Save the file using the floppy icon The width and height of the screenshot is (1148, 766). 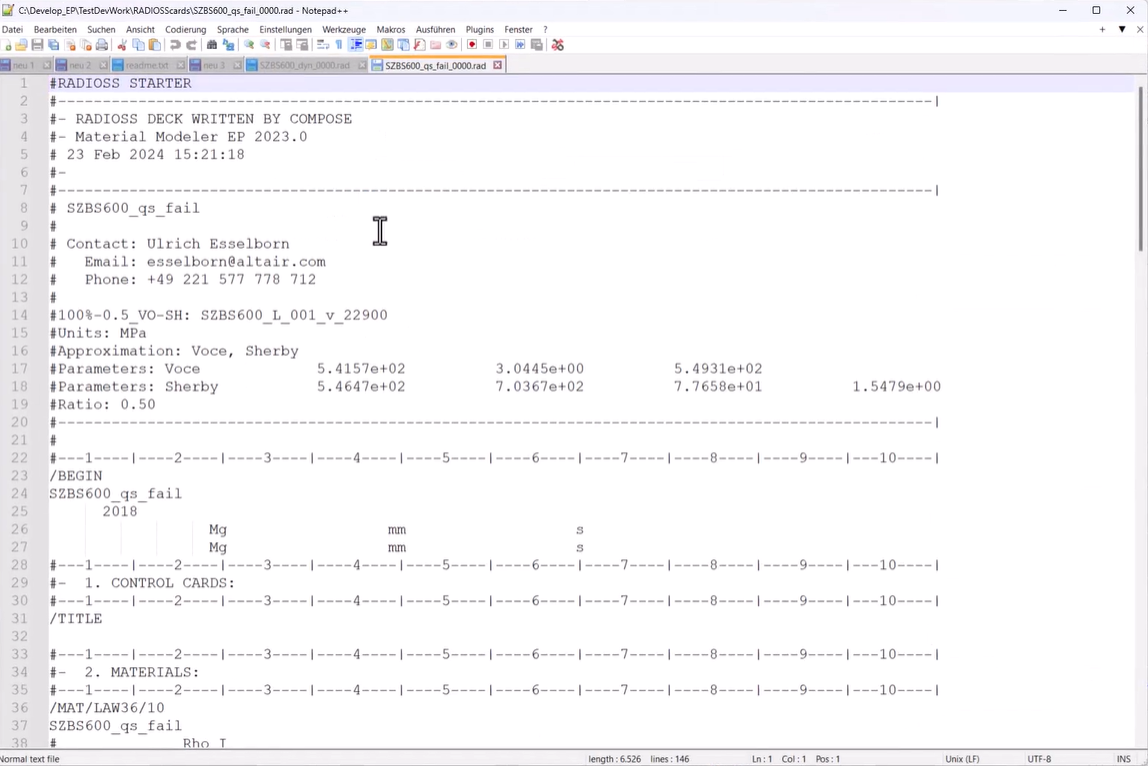coord(37,45)
